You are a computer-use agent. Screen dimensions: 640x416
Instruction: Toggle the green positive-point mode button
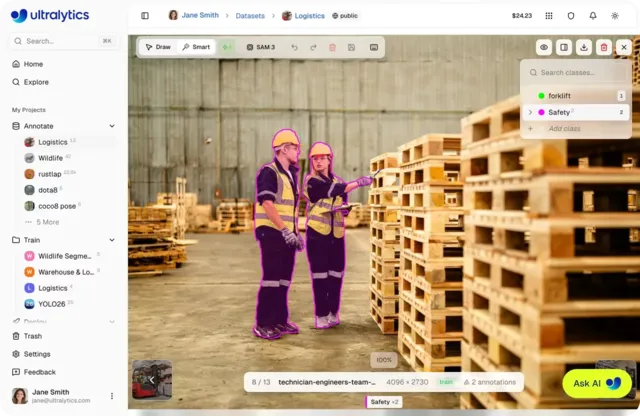pos(227,47)
